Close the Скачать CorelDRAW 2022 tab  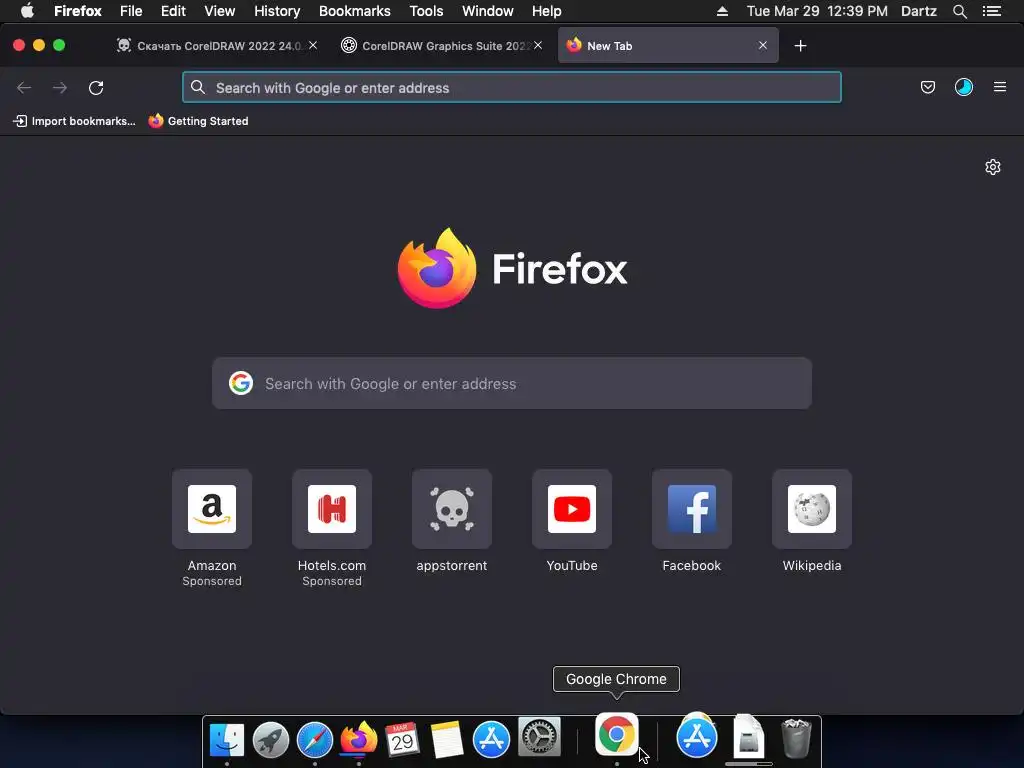click(313, 45)
